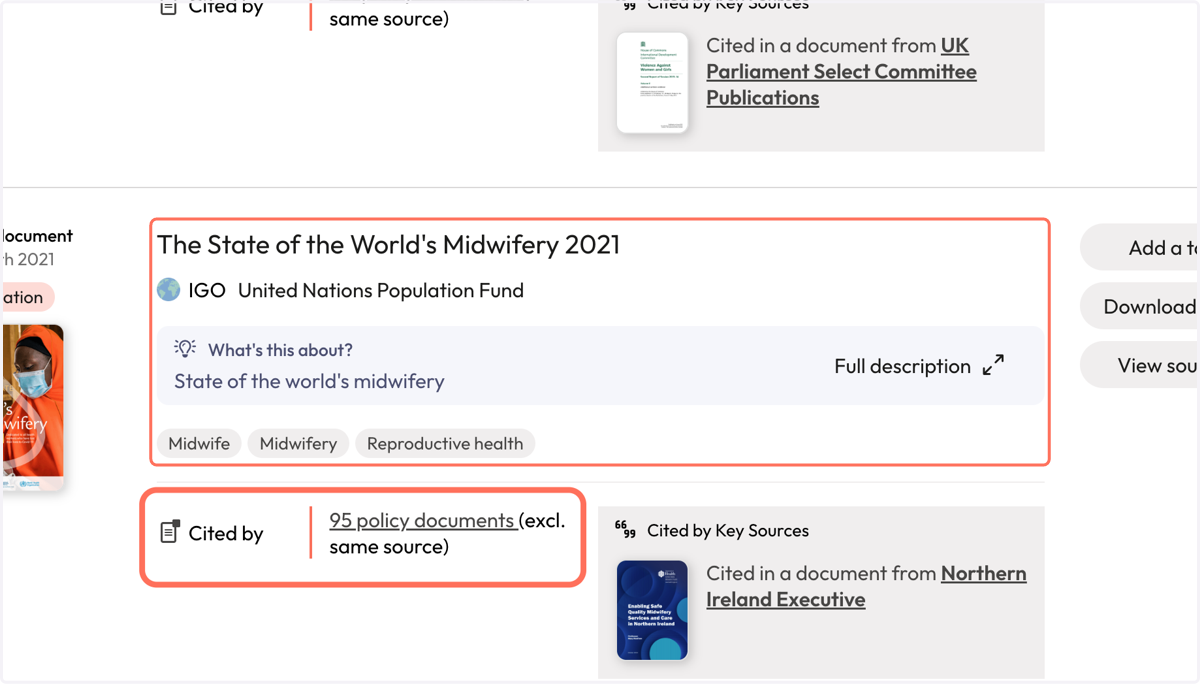The width and height of the screenshot is (1200, 684).
Task: Select the Reproductive health tag
Action: click(x=445, y=444)
